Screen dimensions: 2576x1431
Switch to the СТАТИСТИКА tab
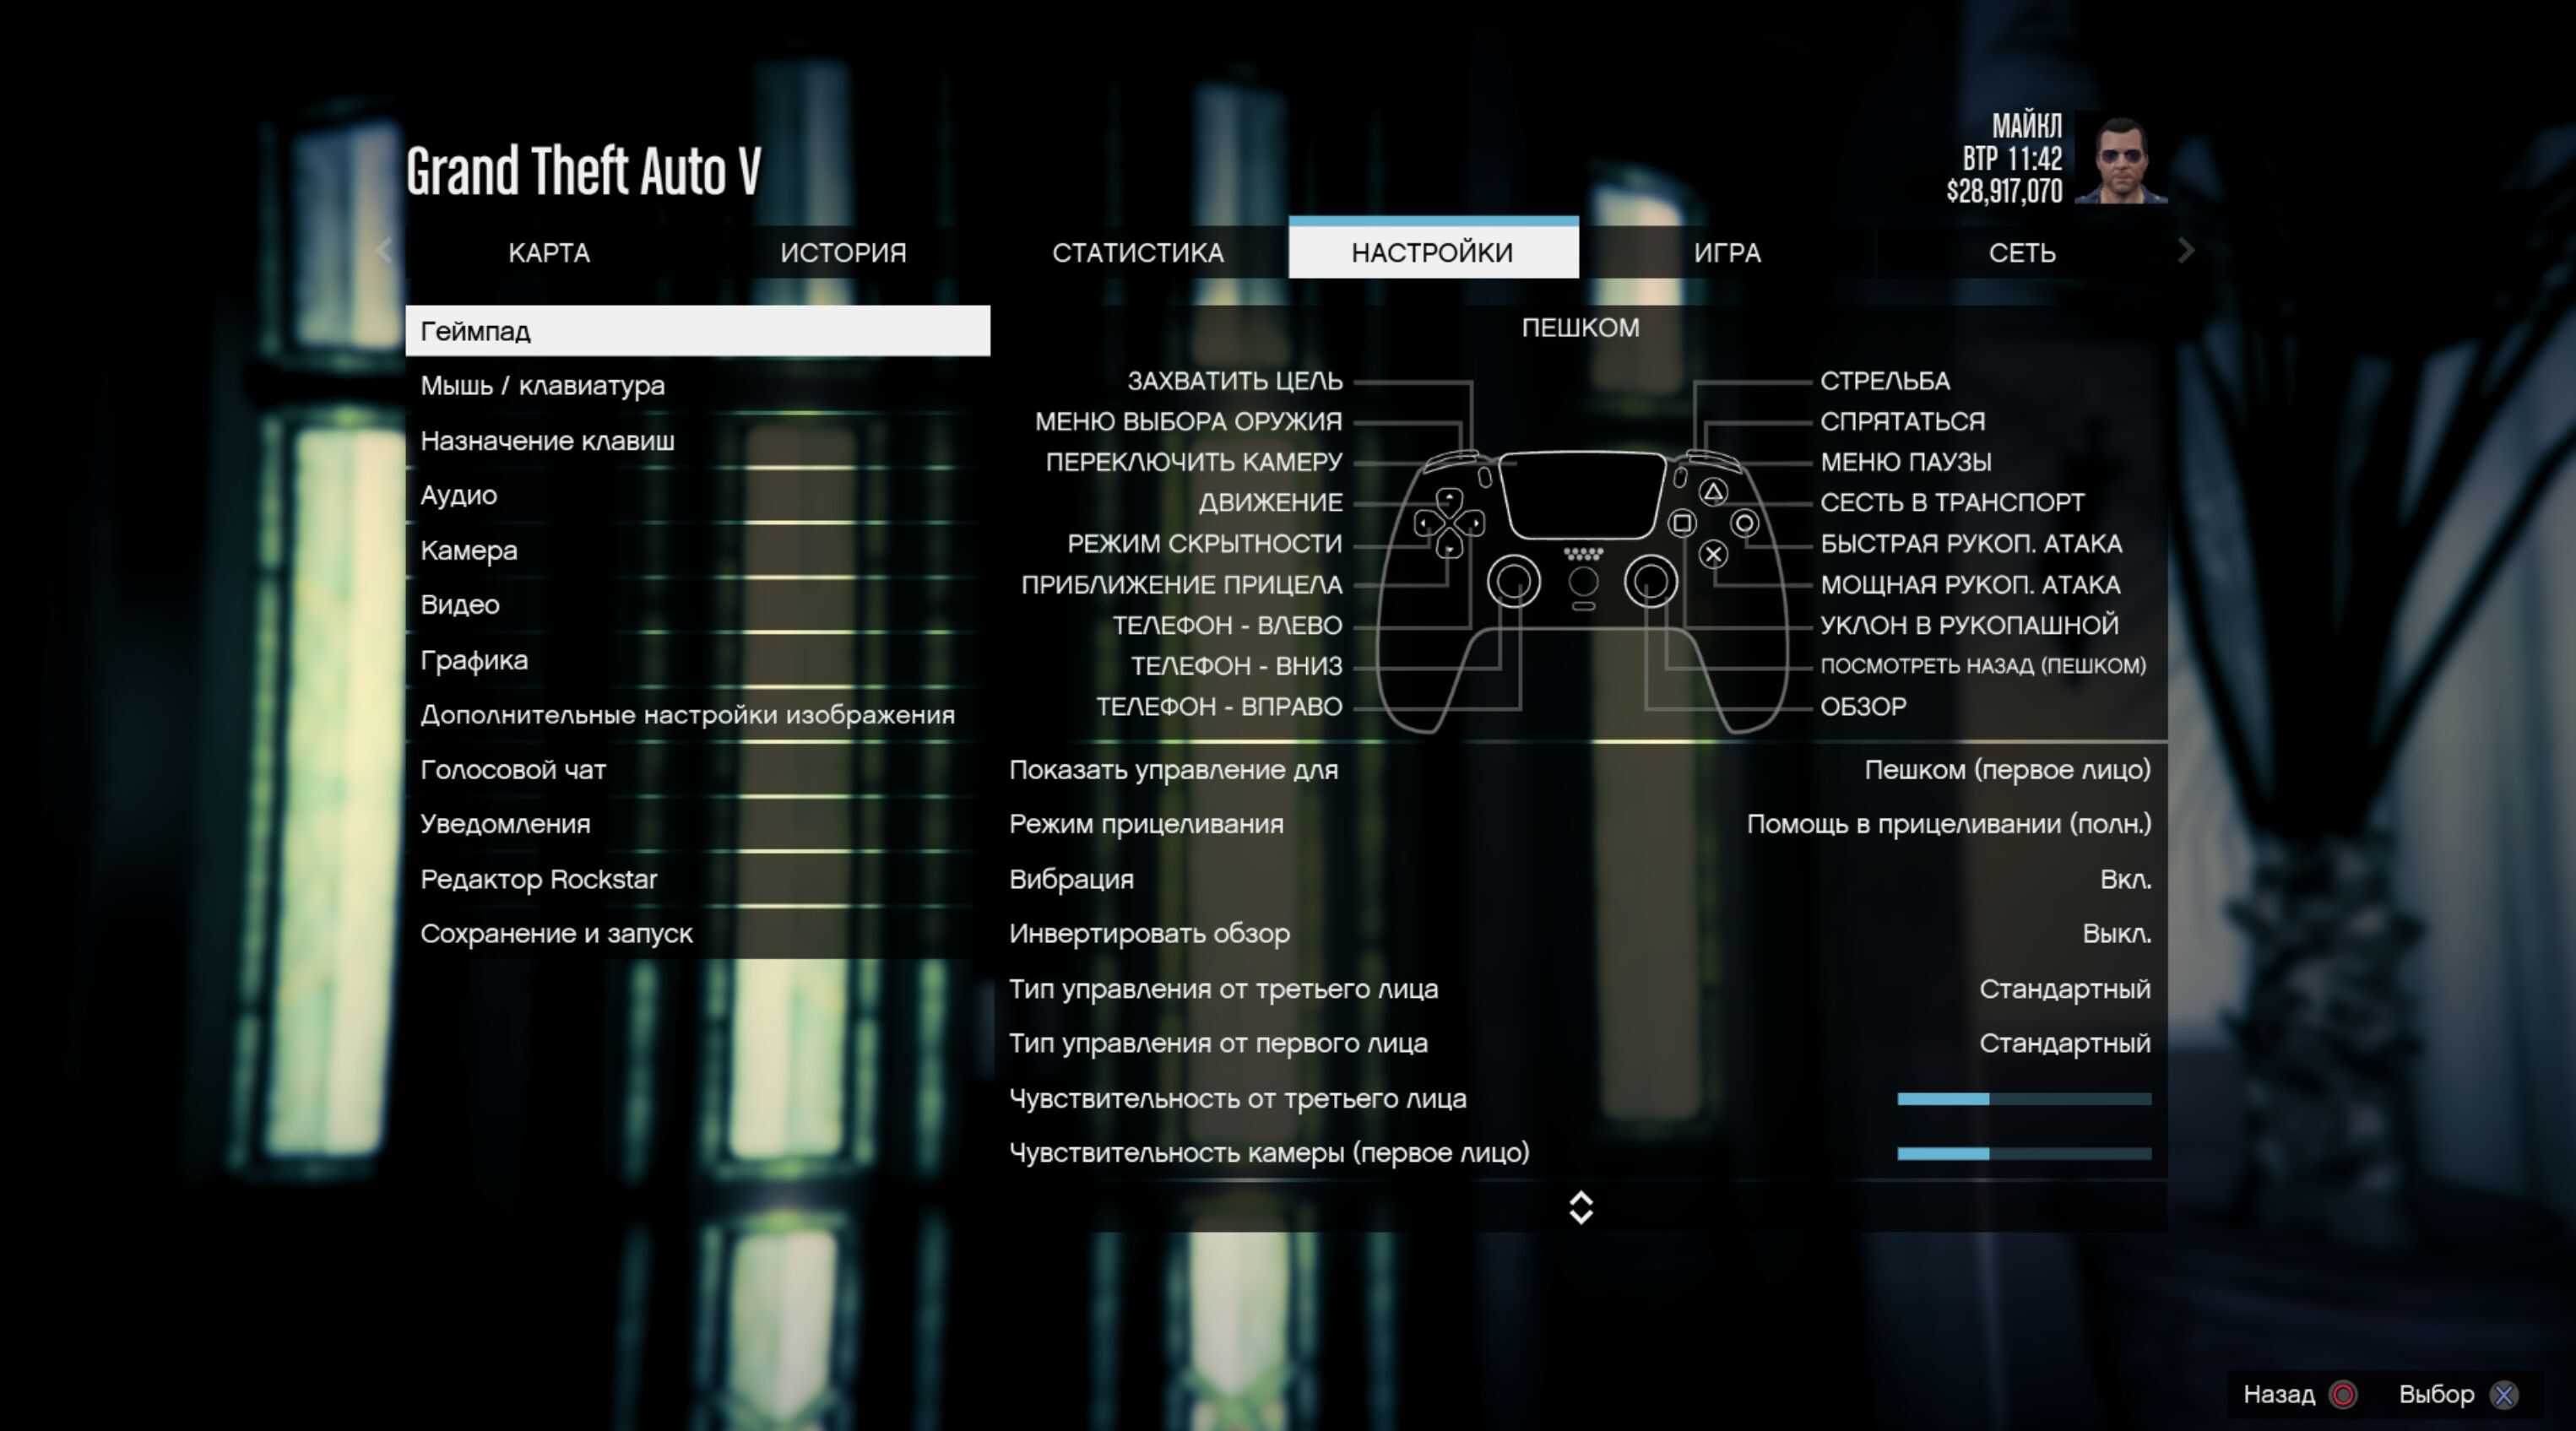(x=1138, y=252)
